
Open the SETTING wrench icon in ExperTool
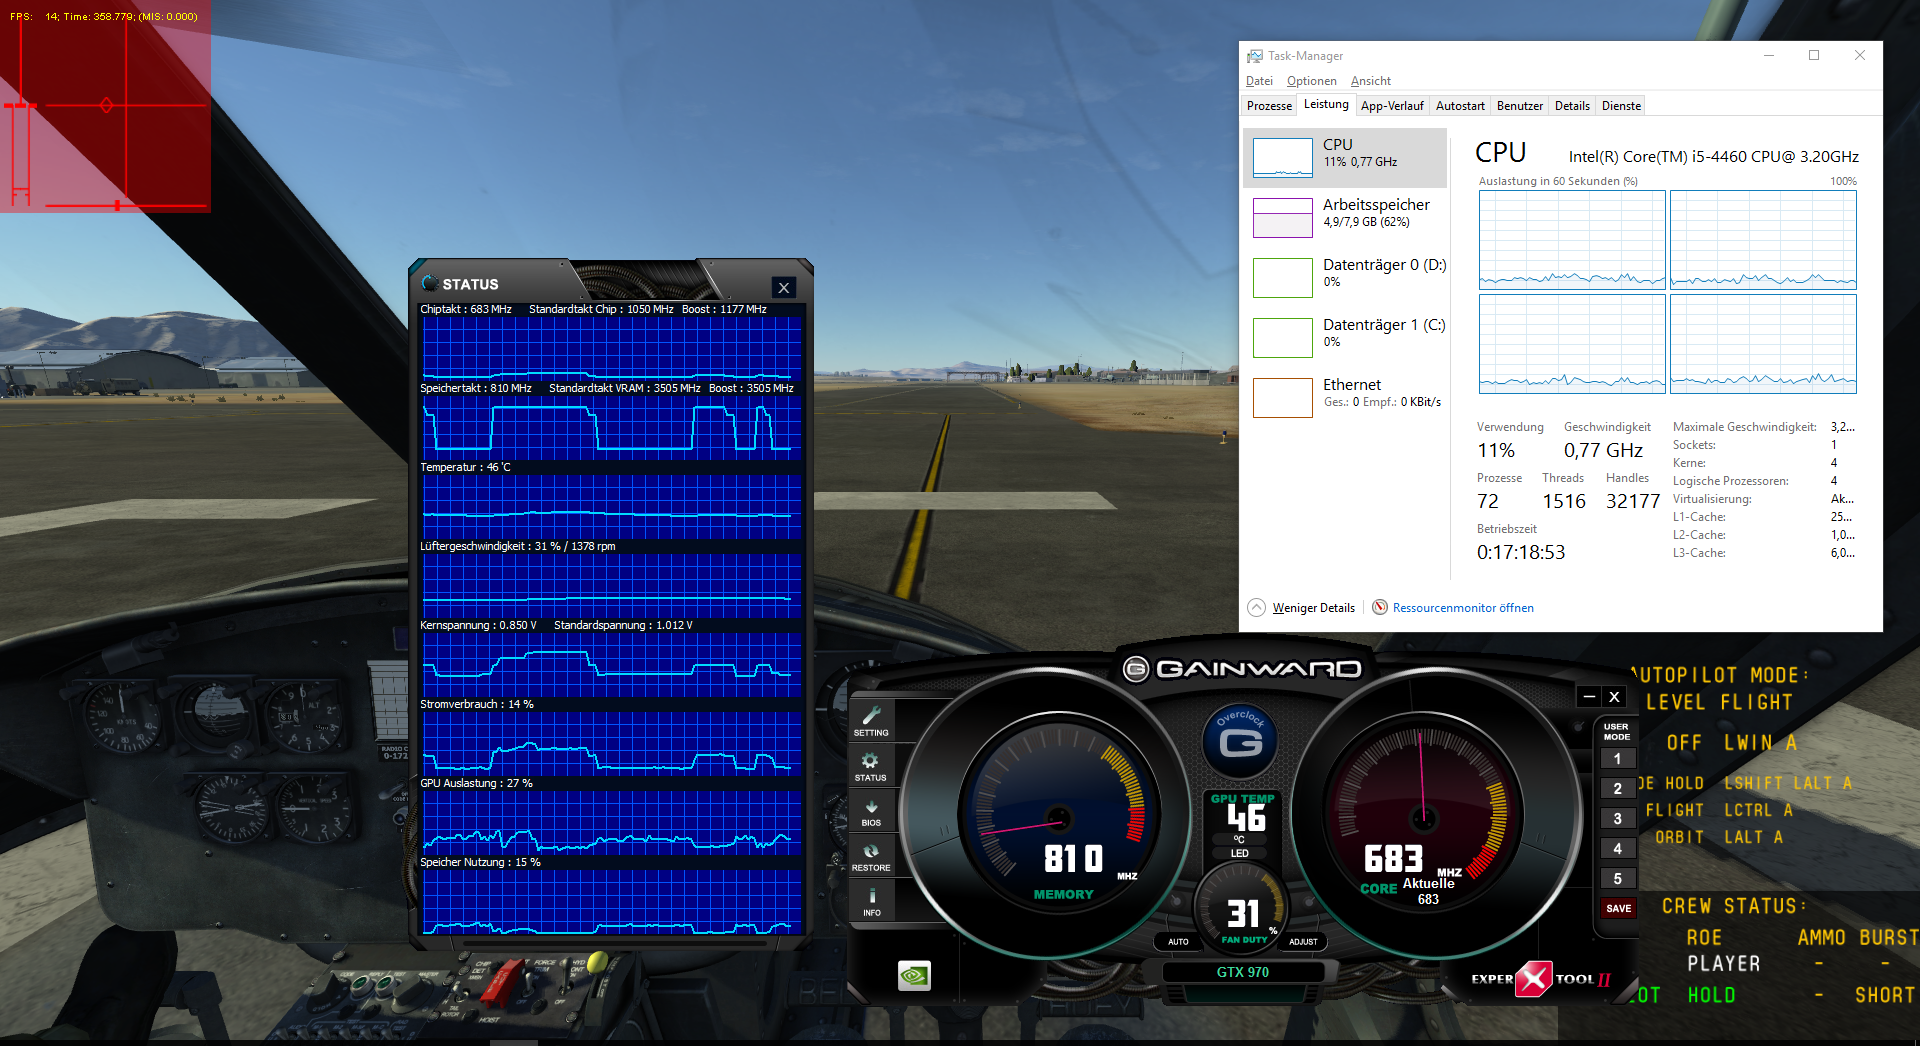[871, 721]
